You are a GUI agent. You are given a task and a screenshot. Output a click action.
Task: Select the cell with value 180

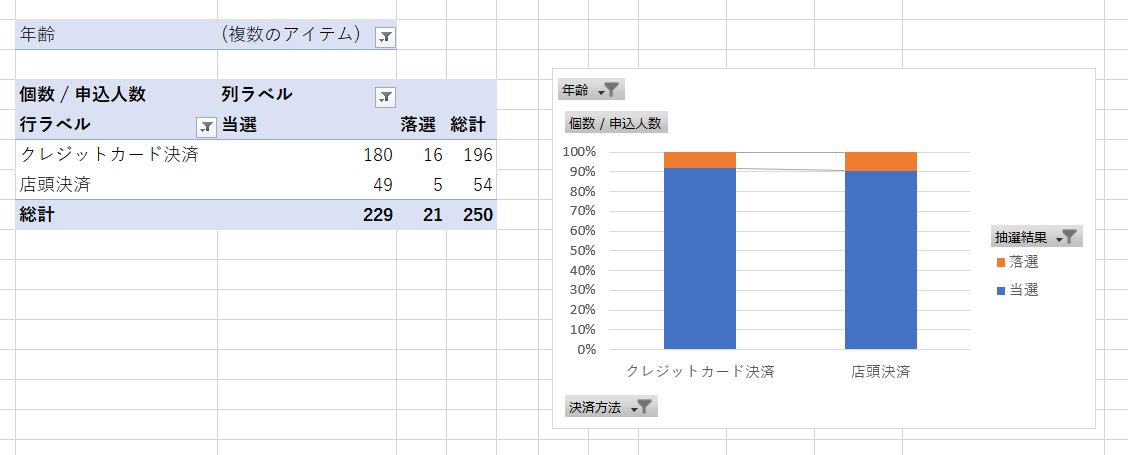pos(307,155)
